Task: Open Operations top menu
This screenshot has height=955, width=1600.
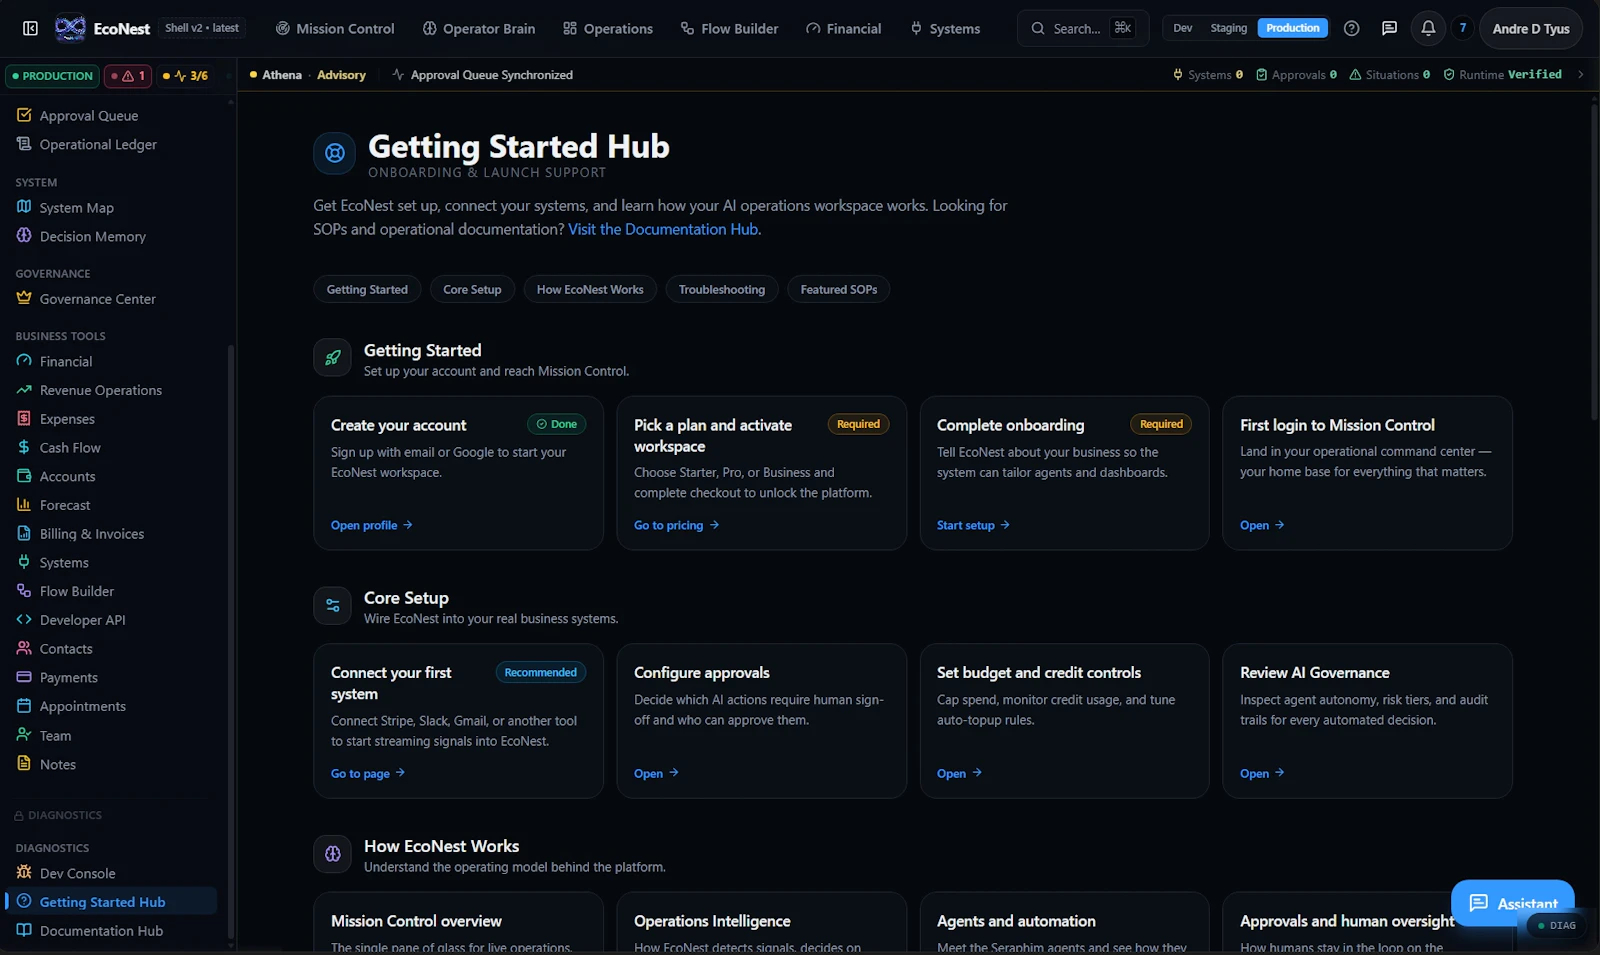Action: coord(608,29)
